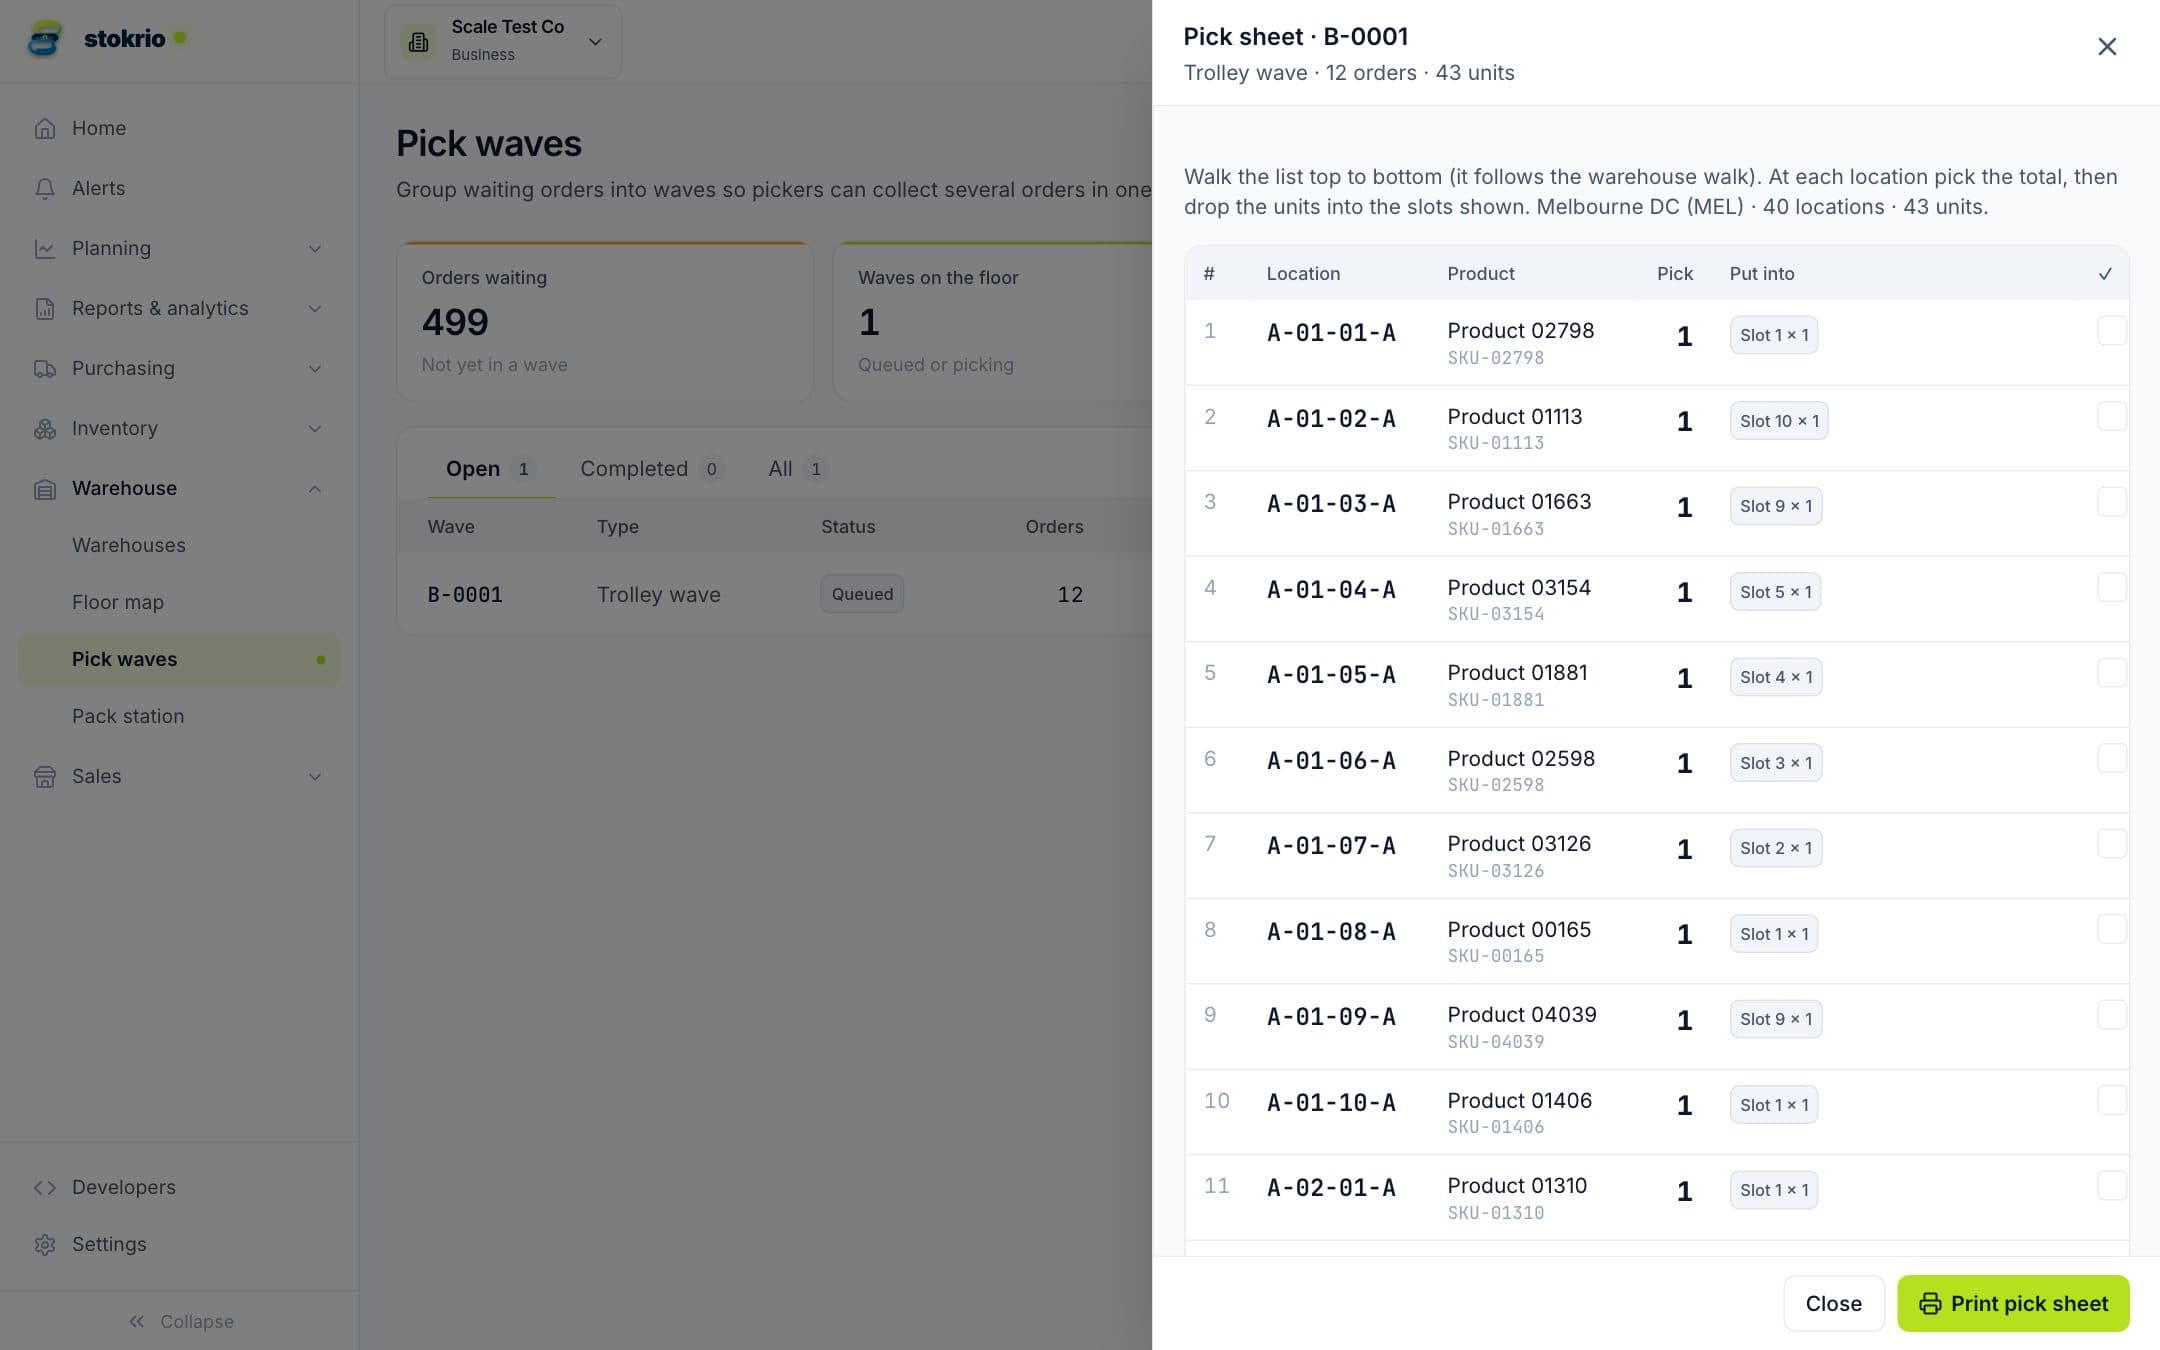Click the Queued status badge

pos(862,594)
